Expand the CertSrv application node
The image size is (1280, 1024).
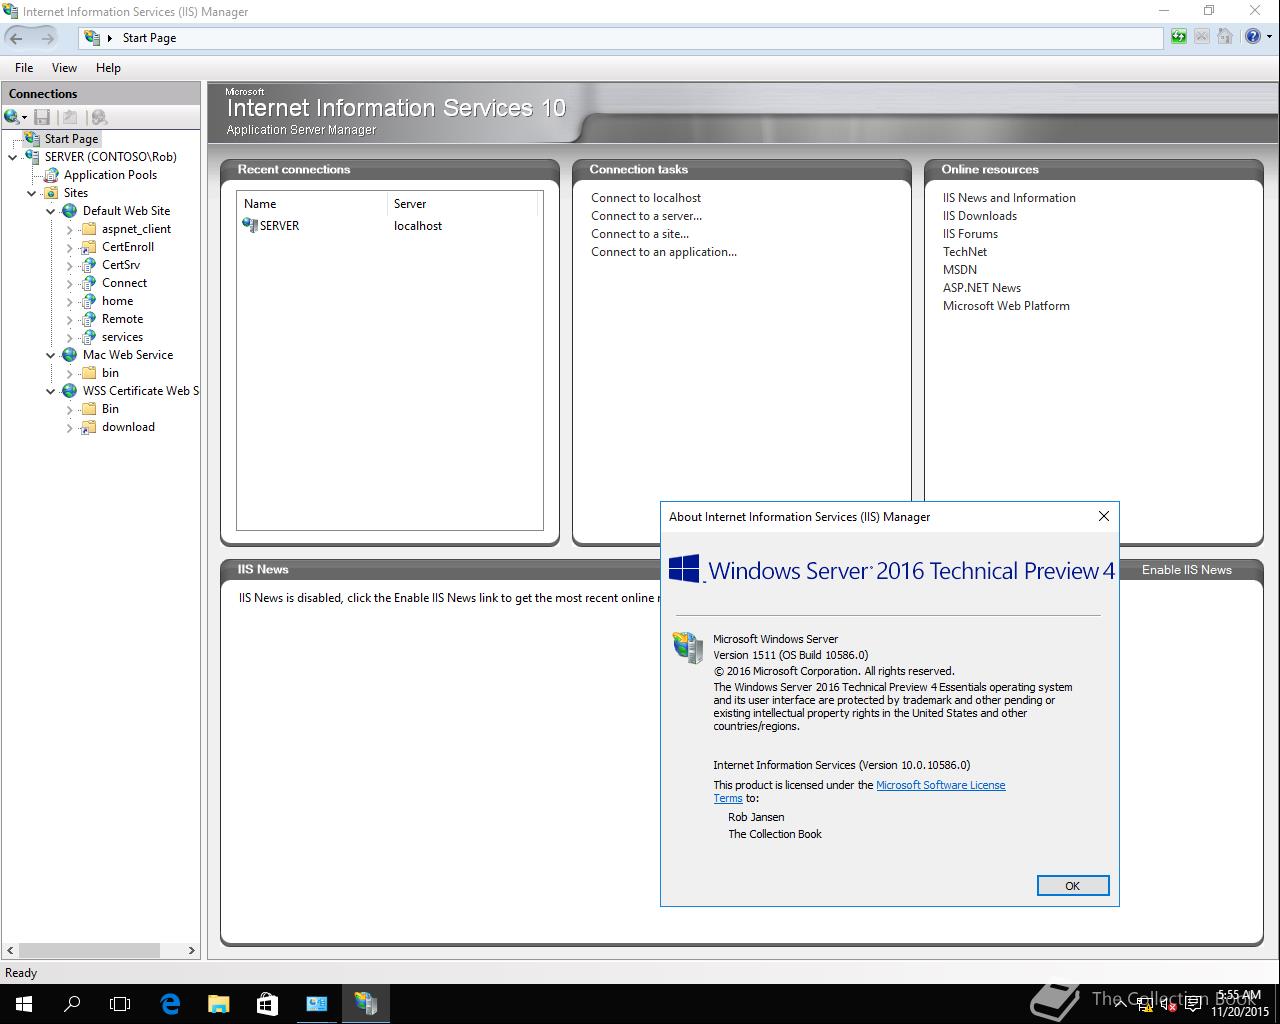(x=69, y=265)
